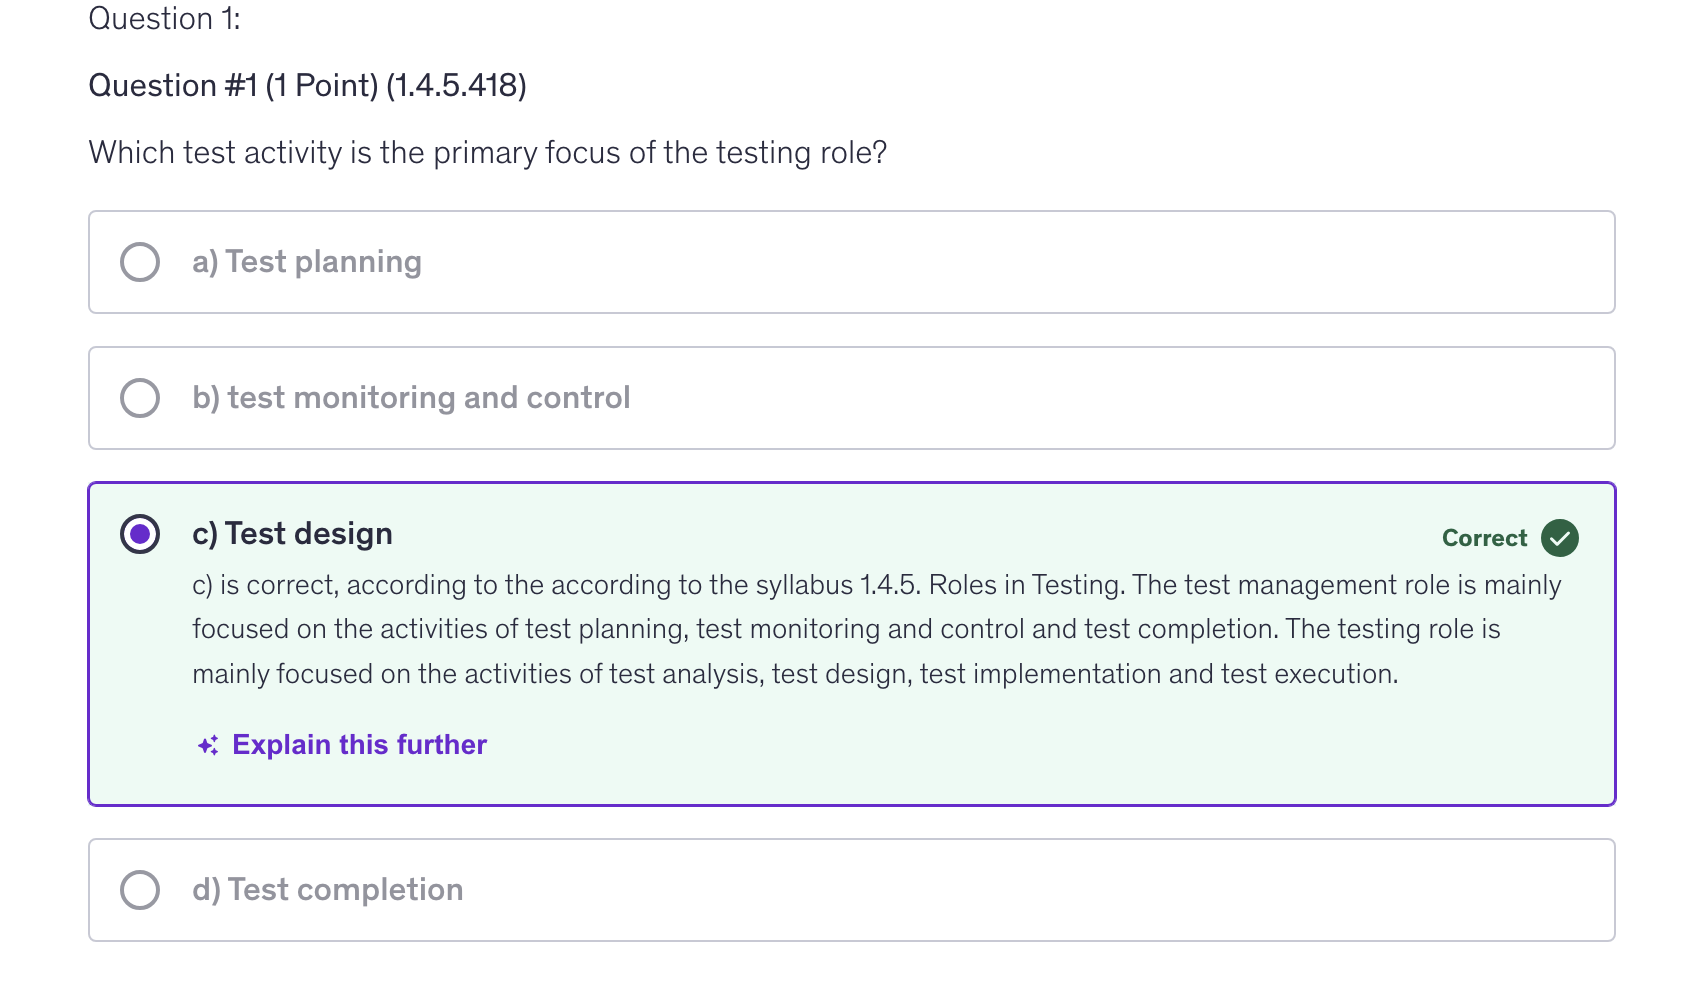This screenshot has width=1692, height=984.
Task: Click the "a) Test planning" answer label
Action: 307,262
